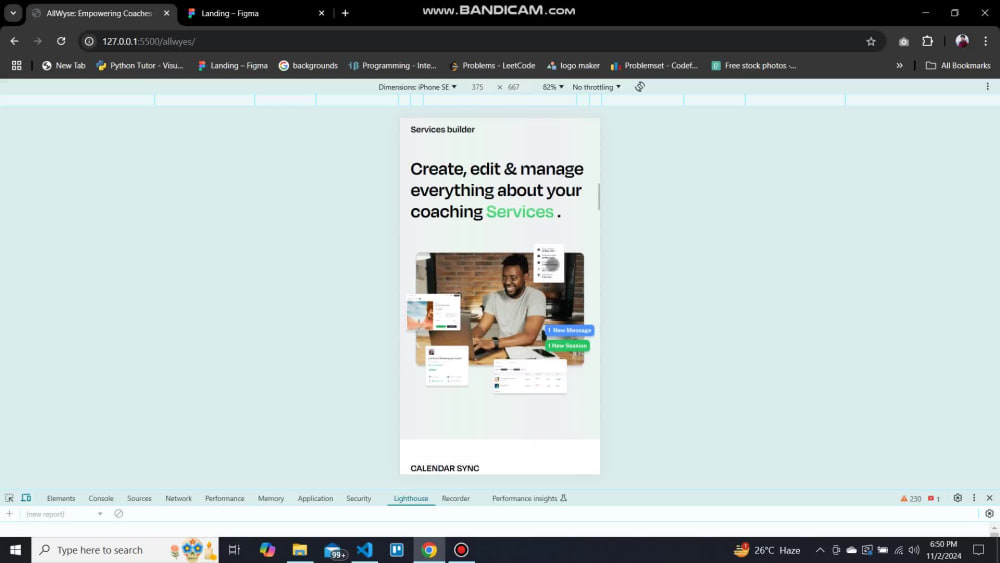Click the browser back arrow
The width and height of the screenshot is (1000, 563).
pos(14,41)
